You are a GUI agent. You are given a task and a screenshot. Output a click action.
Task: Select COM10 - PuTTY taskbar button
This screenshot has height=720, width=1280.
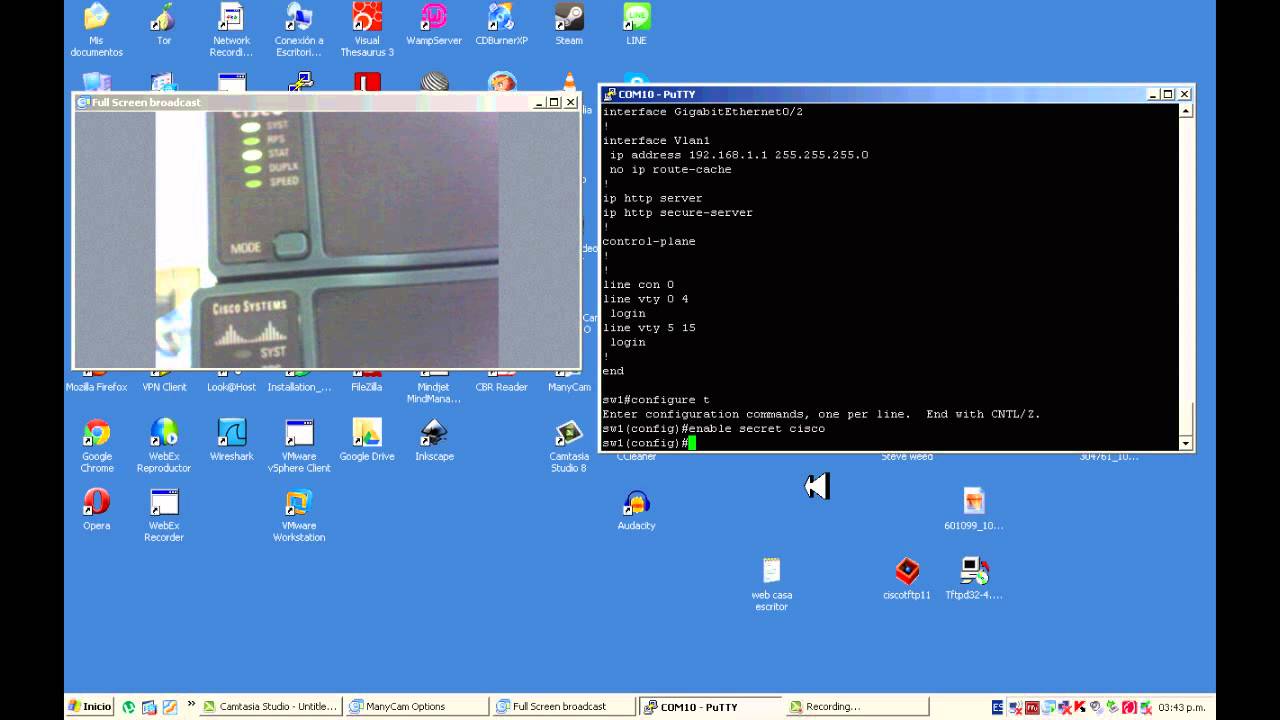[x=710, y=706]
